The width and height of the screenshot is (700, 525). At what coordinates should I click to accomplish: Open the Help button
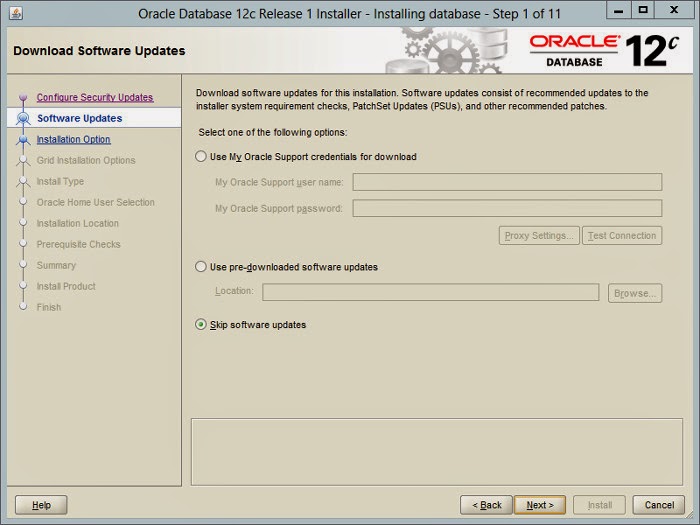[41, 505]
